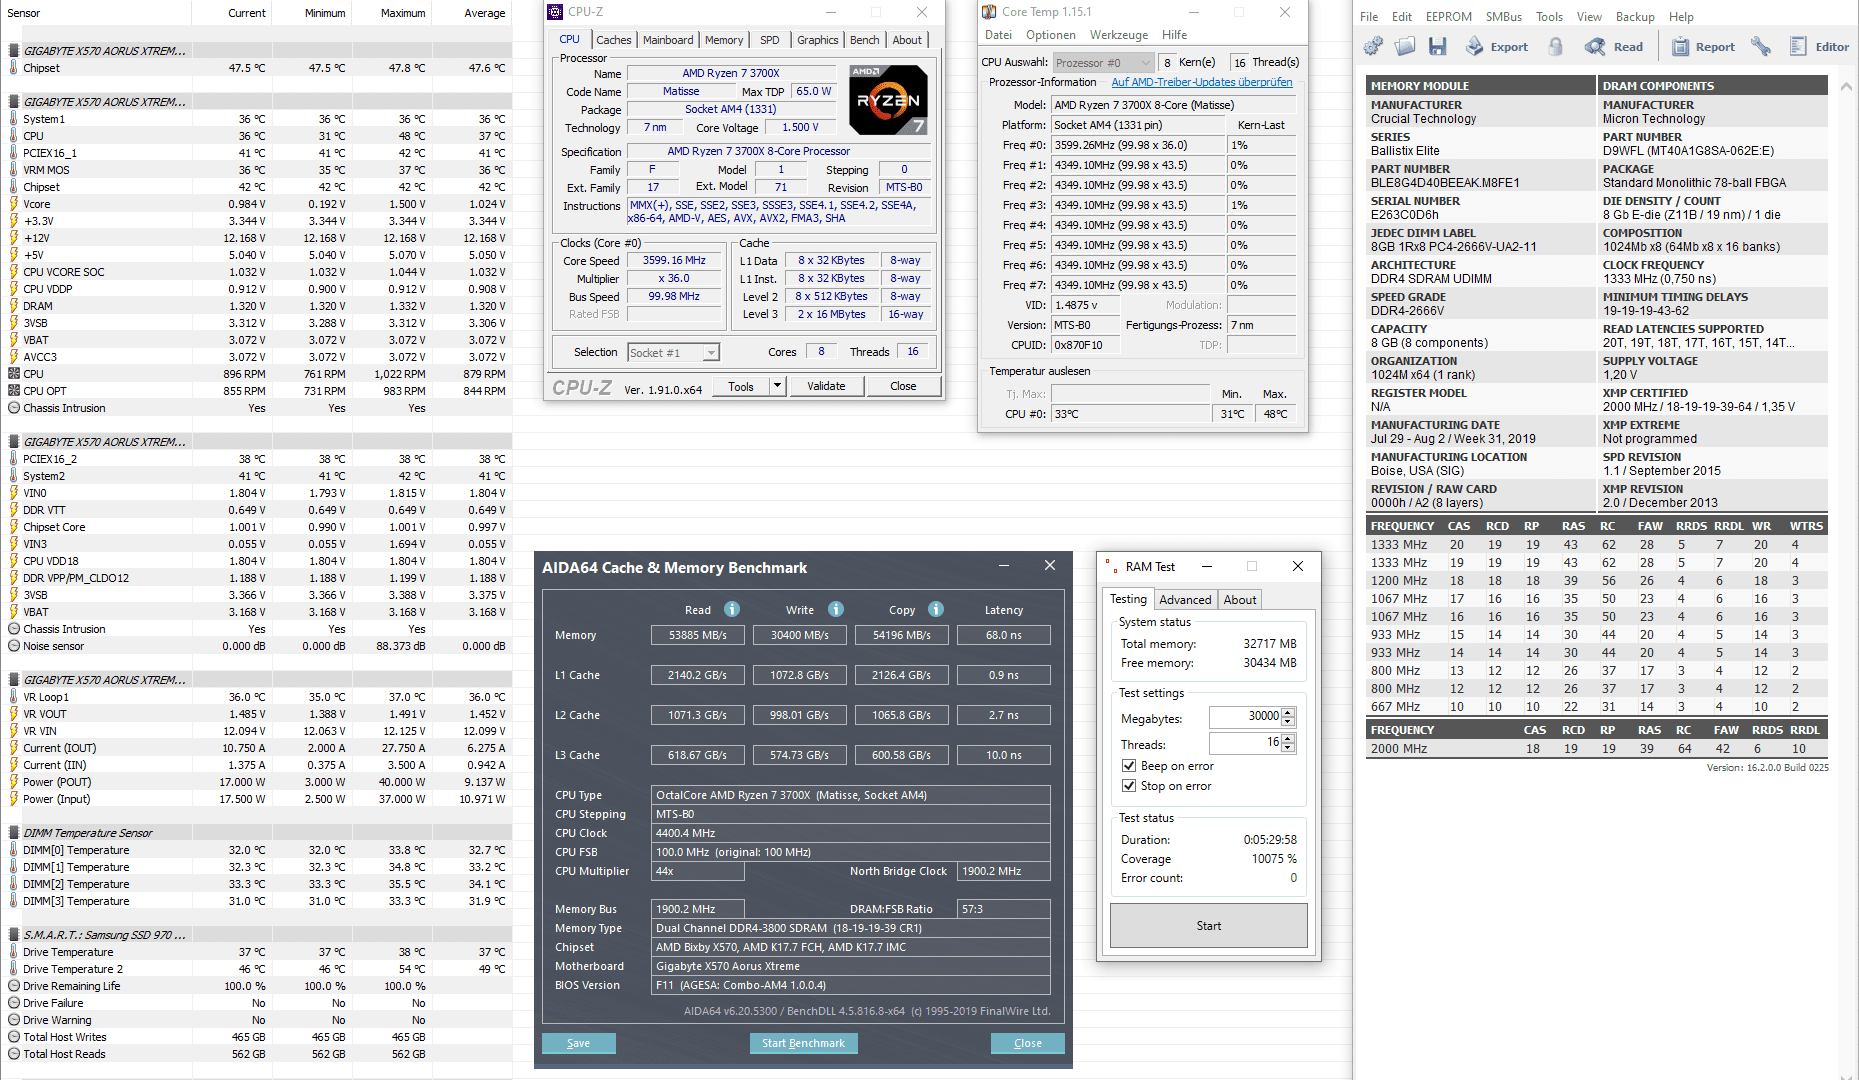
Task: Click the info icon beside AIDA64 Write column
Action: 836,609
